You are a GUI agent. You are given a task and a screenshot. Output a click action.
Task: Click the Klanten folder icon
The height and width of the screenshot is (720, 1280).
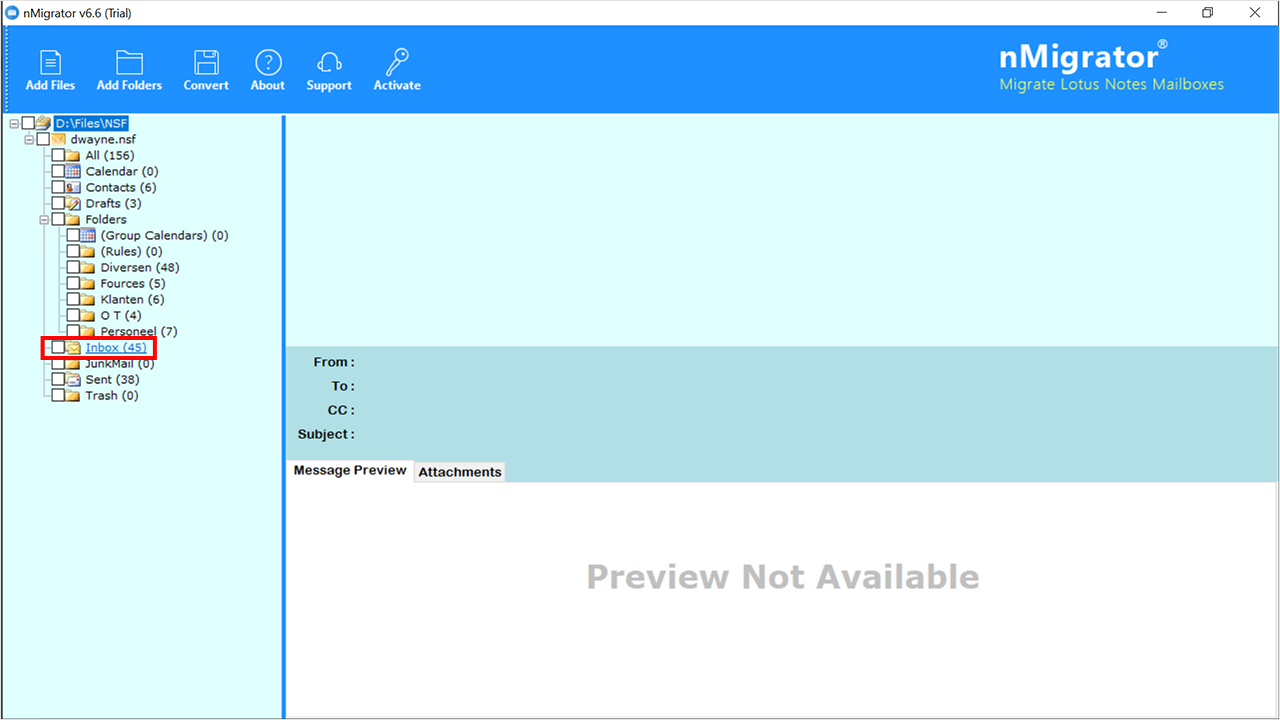coord(88,299)
